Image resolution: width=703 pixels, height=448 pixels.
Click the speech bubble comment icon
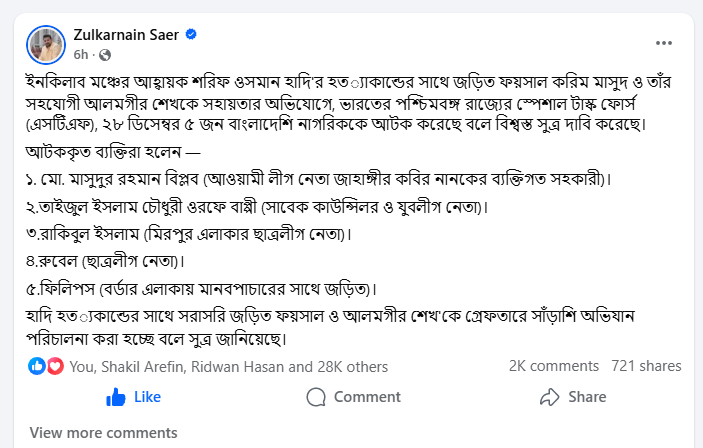(316, 397)
